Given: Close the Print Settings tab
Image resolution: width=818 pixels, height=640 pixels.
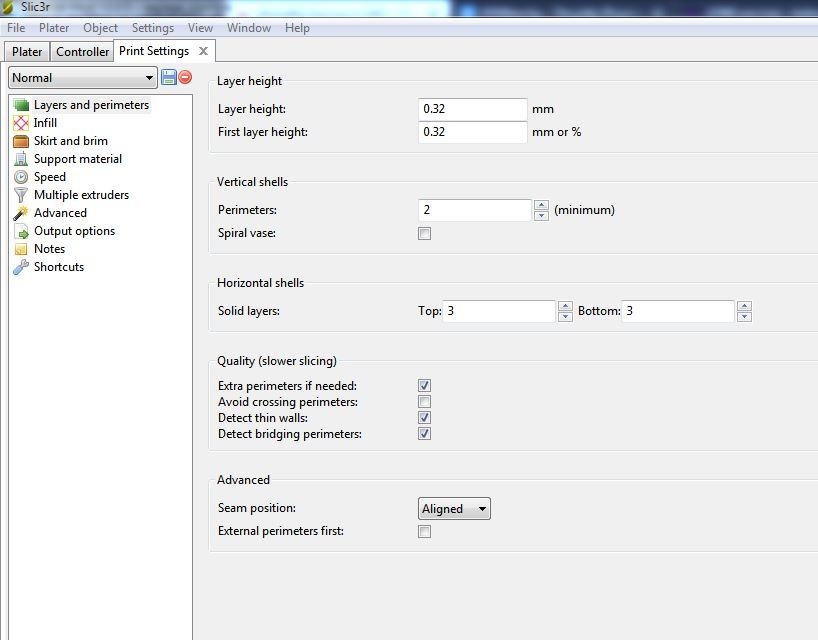Looking at the screenshot, I should point(203,51).
